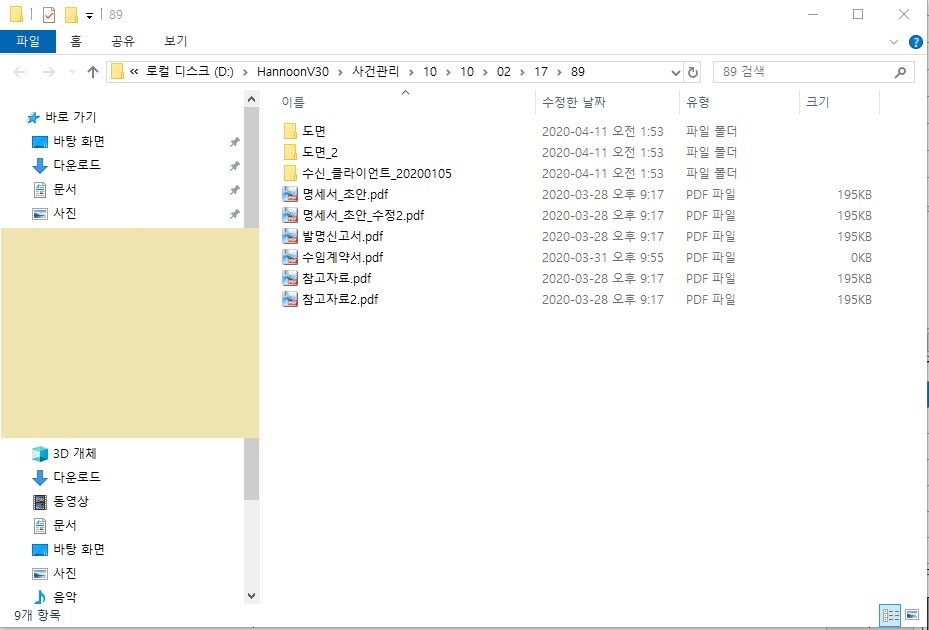Screen dimensions: 929x630
Task: Select the 참고자료2.pdf file icon
Action: [x=290, y=299]
